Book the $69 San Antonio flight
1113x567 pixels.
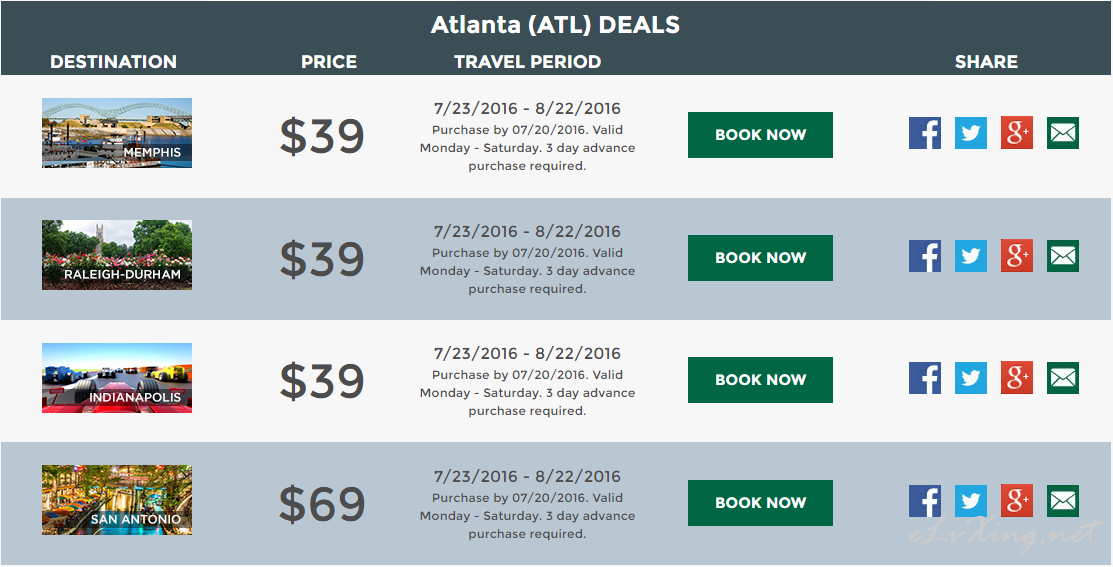[760, 502]
